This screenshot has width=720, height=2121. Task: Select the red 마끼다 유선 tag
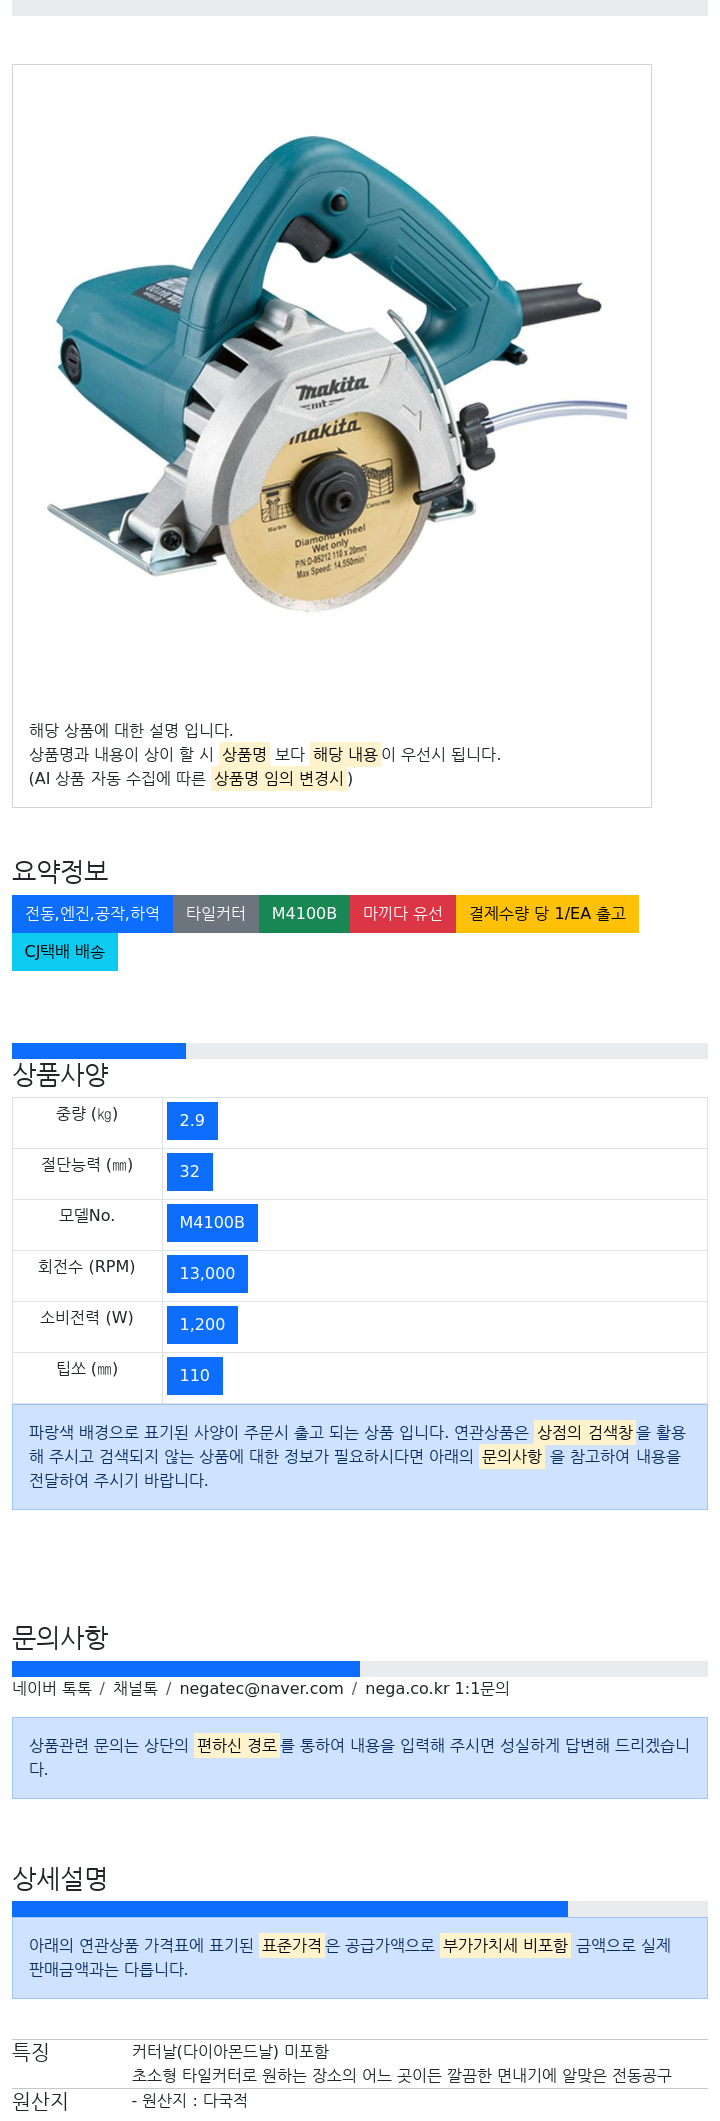pos(403,914)
